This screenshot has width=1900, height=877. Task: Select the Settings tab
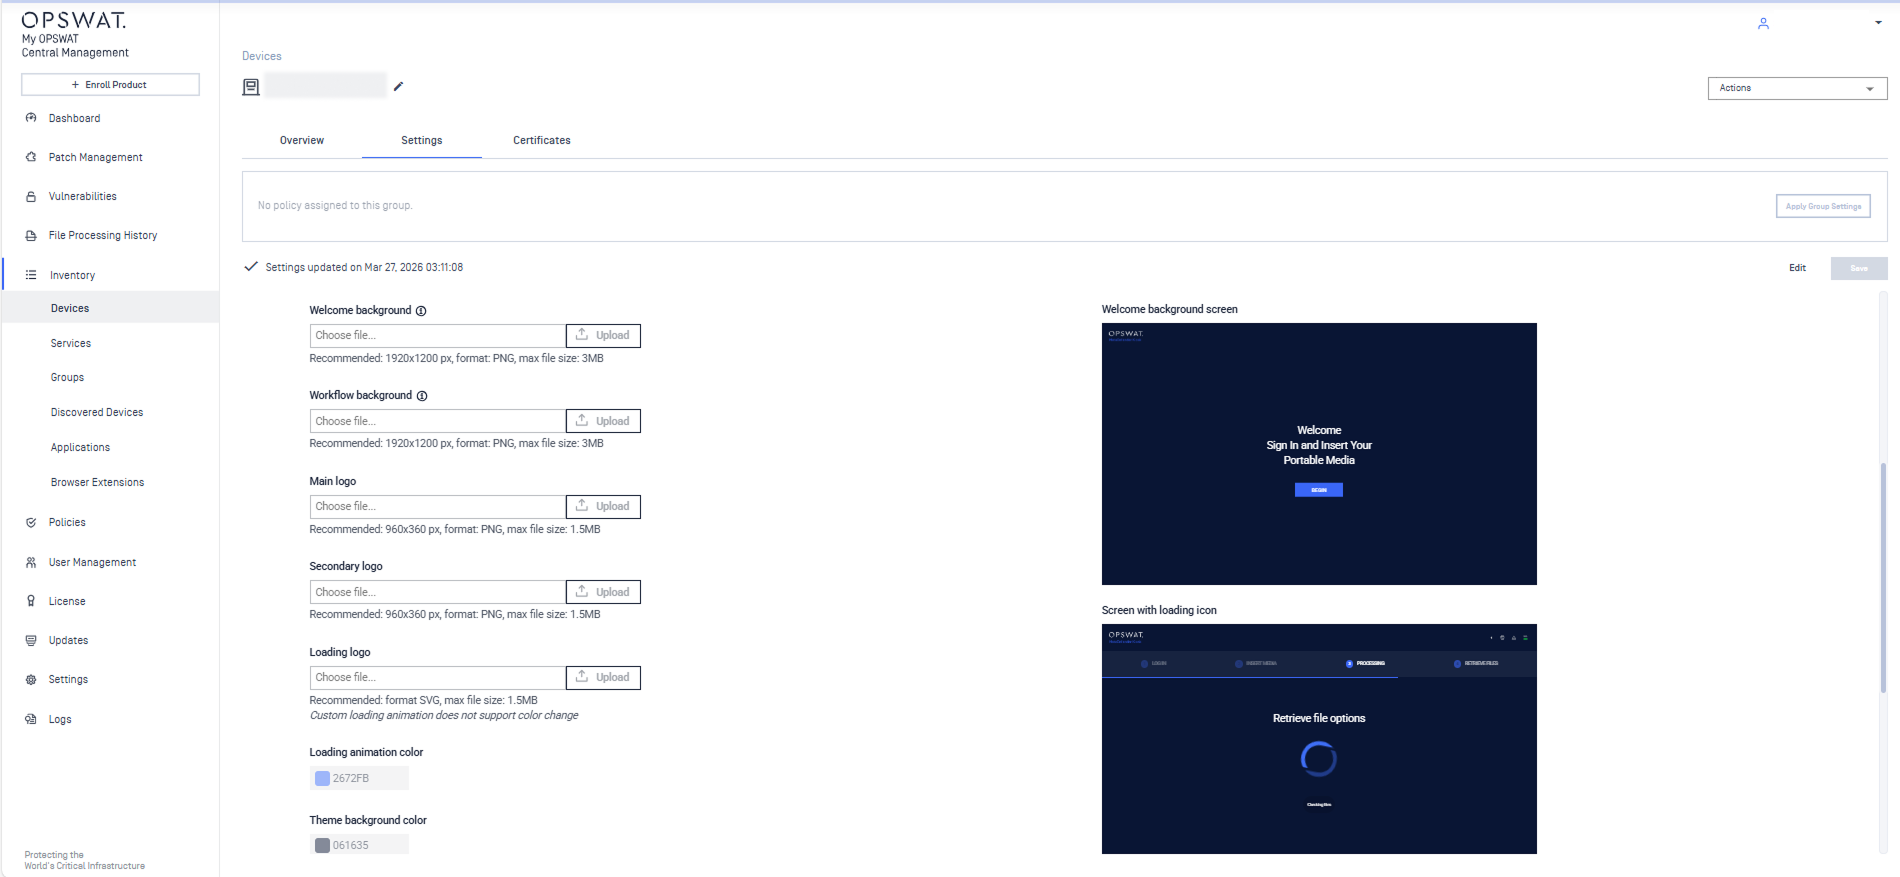422,140
